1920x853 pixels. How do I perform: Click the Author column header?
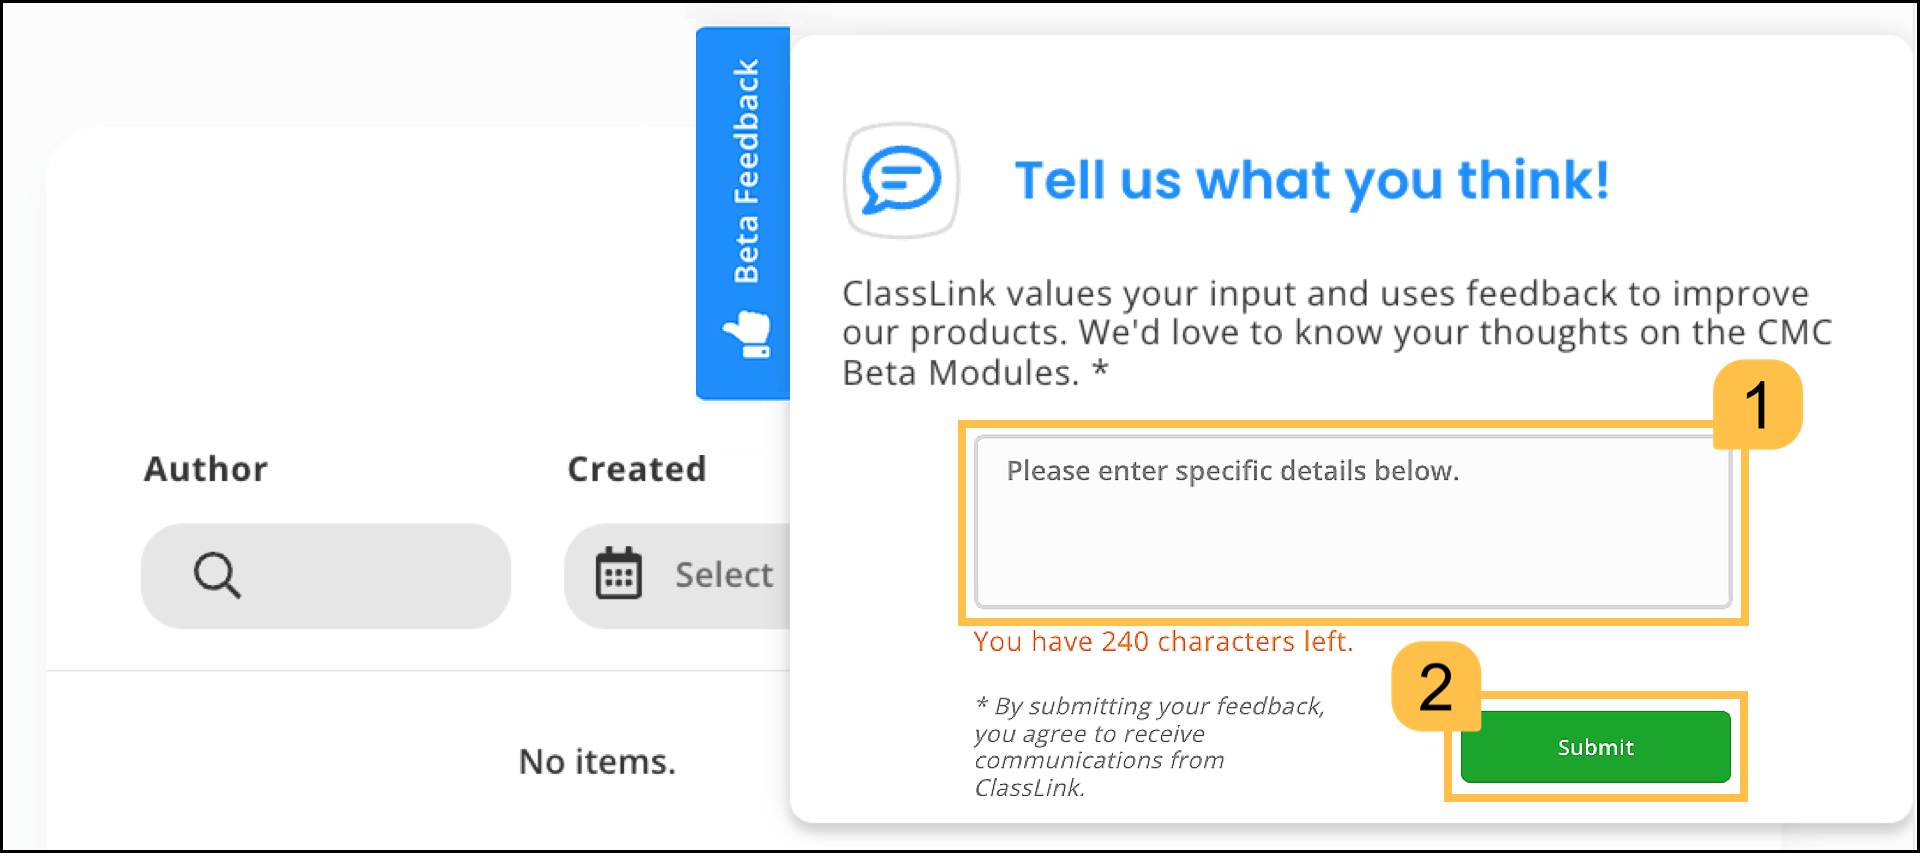tap(205, 468)
